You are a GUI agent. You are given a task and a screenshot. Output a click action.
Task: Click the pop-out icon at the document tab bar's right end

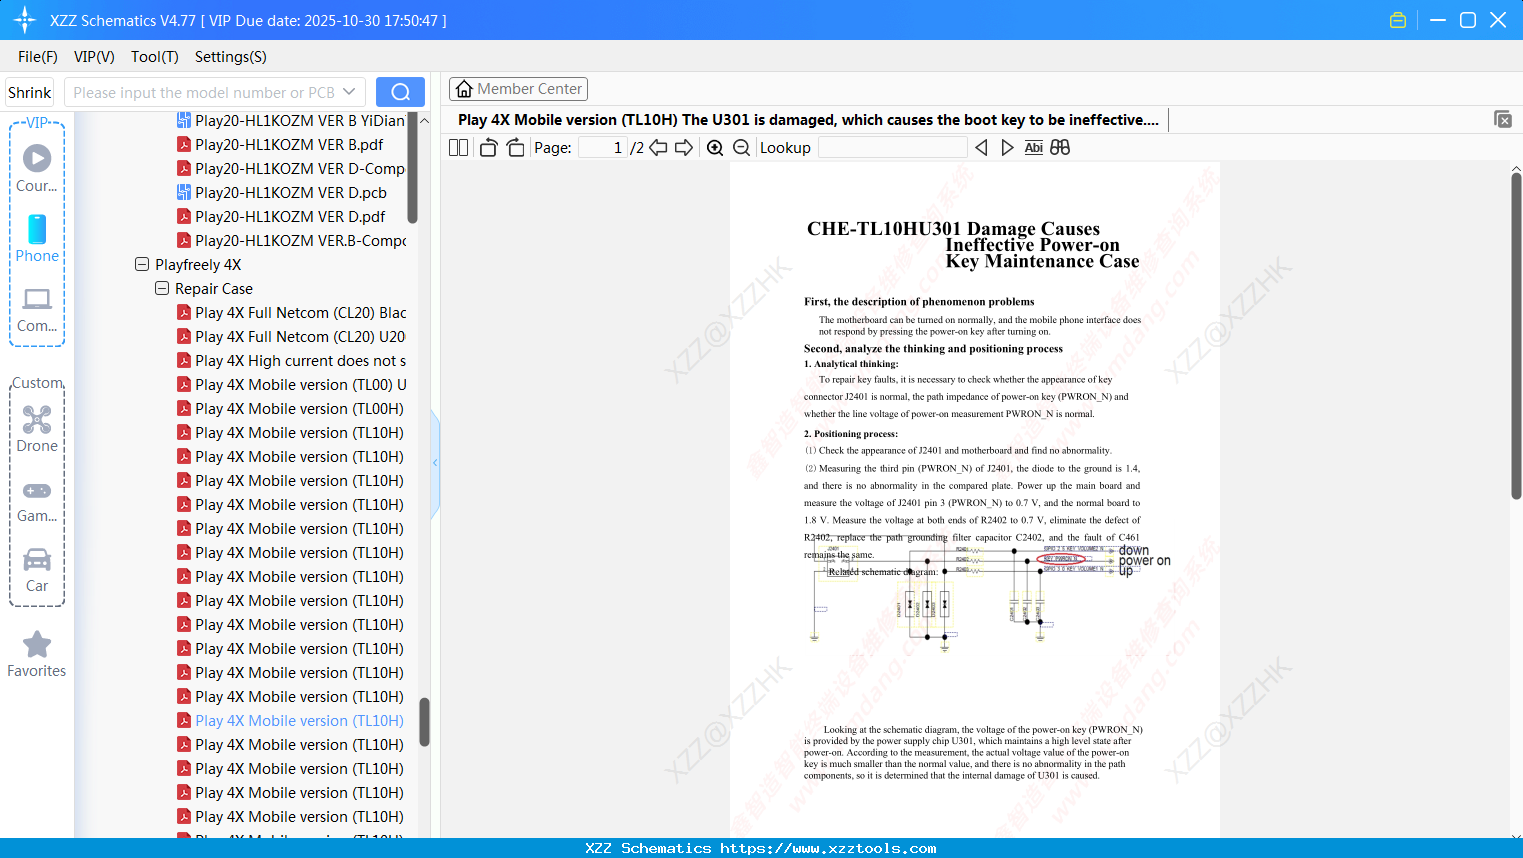coord(1503,119)
